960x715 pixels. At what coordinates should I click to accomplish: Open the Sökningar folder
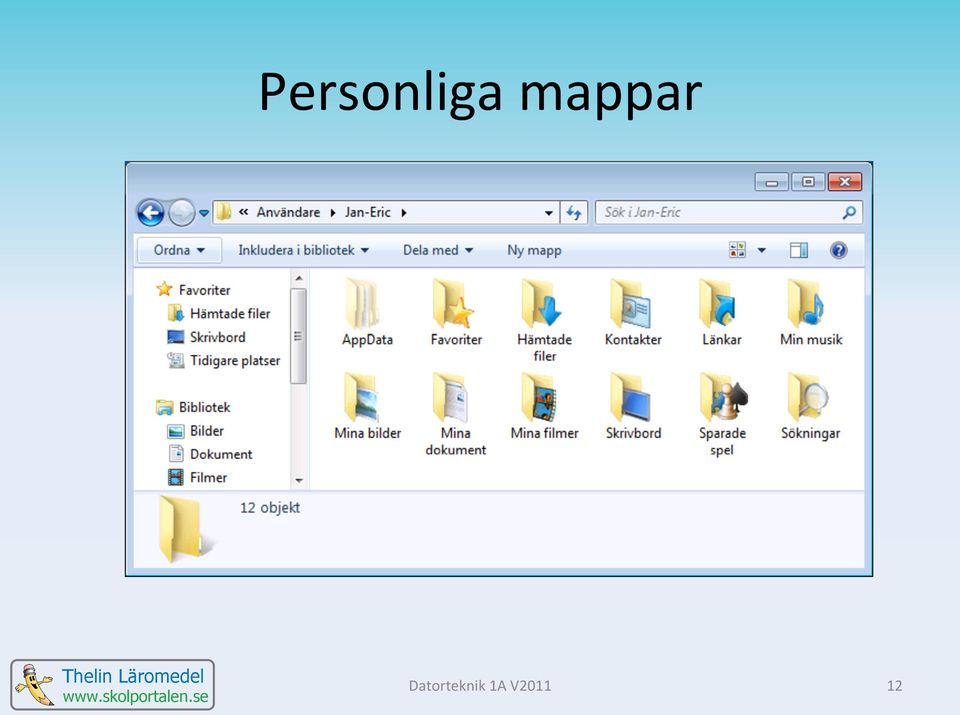coord(810,406)
